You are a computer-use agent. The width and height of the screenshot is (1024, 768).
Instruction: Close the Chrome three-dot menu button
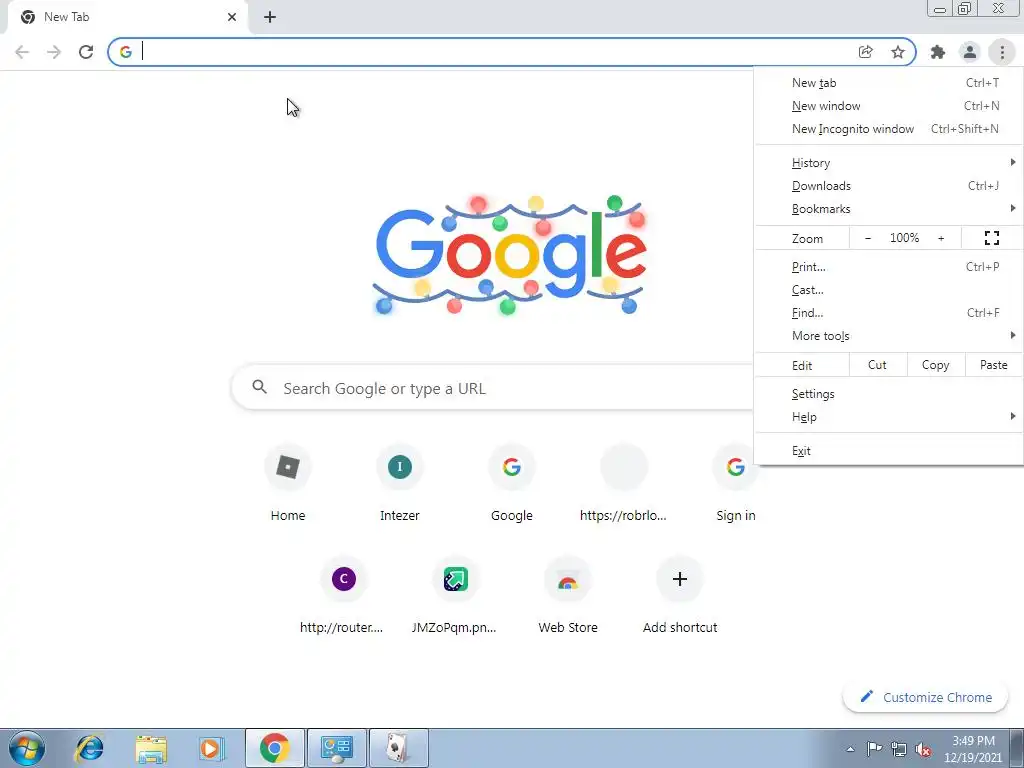click(x=1002, y=52)
